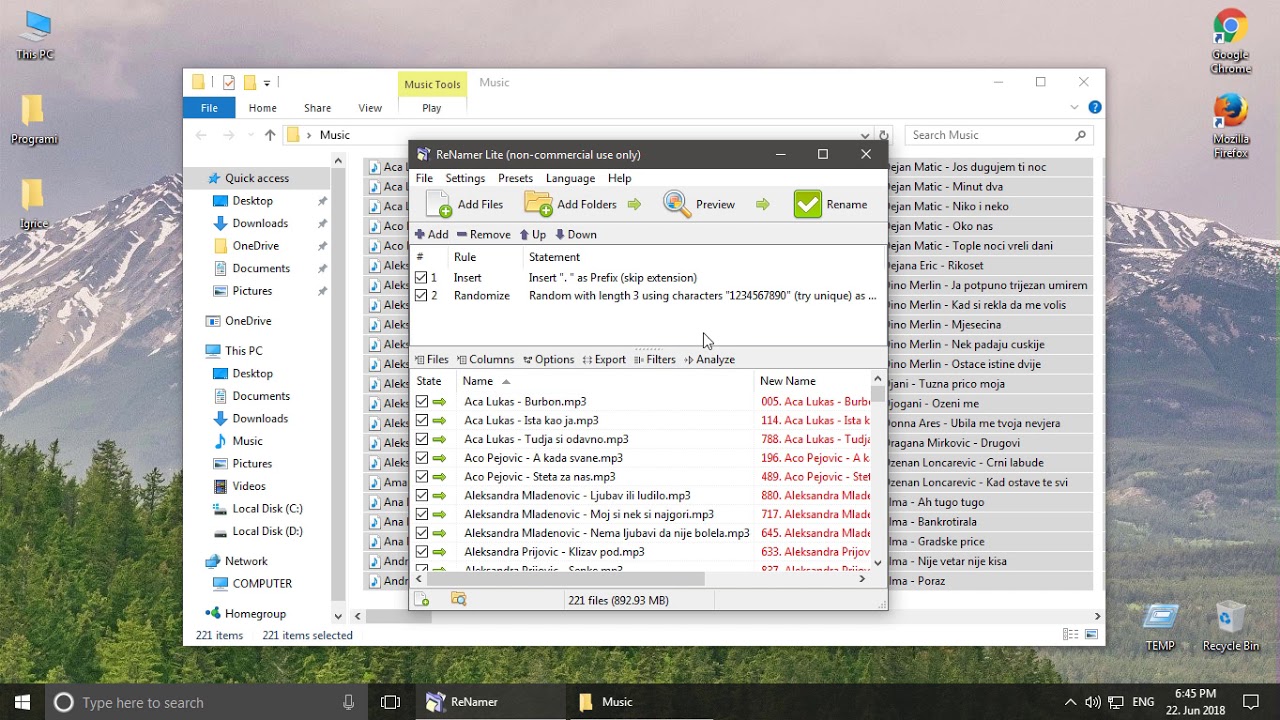
Task: Switch Explorer to large icons view
Action: 1091,635
